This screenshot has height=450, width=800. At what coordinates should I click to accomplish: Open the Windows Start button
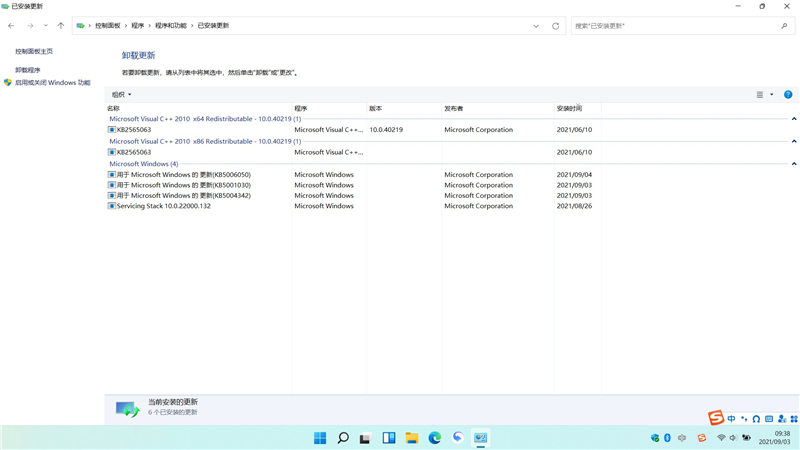[320, 438]
